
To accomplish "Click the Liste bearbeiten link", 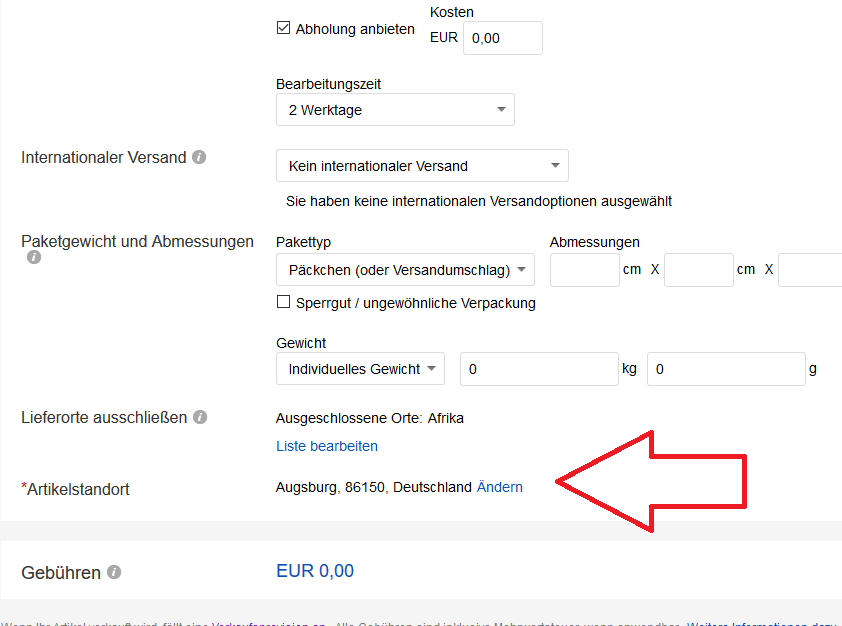I will (326, 445).
